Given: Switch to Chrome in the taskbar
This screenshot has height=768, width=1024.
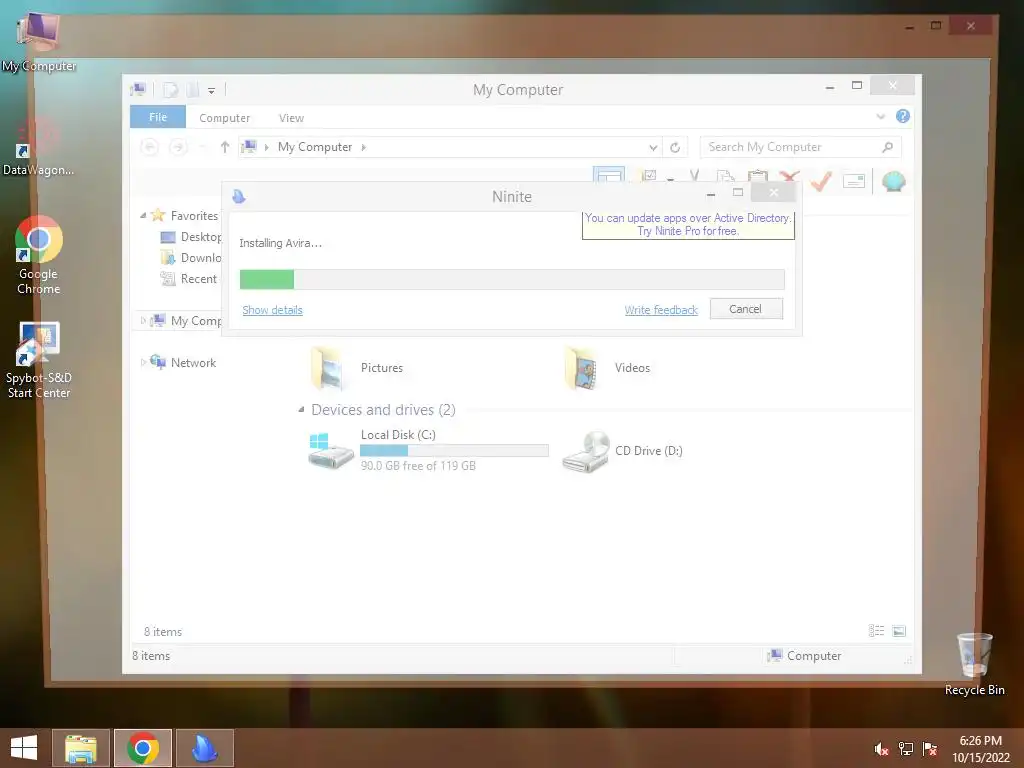Looking at the screenshot, I should click(x=143, y=748).
